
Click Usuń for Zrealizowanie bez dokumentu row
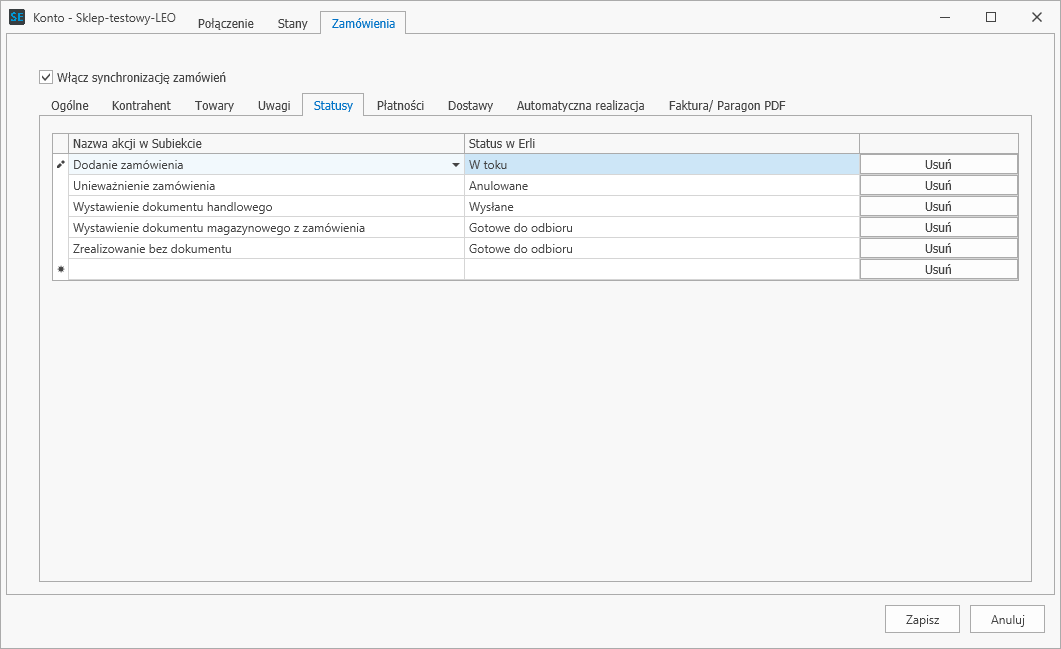point(939,248)
